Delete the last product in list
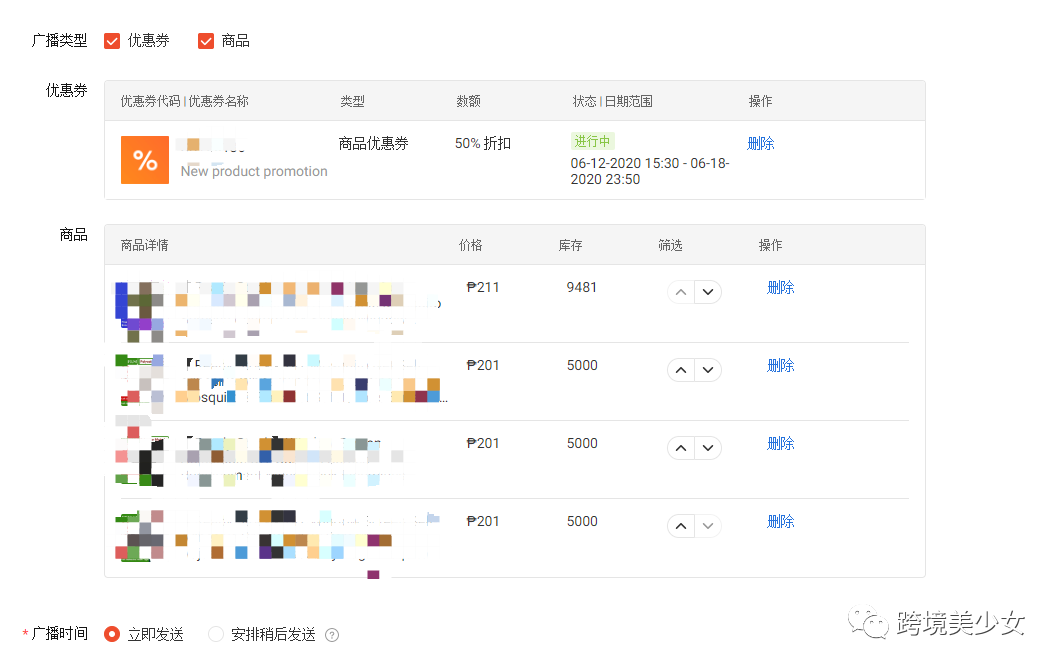 click(780, 521)
